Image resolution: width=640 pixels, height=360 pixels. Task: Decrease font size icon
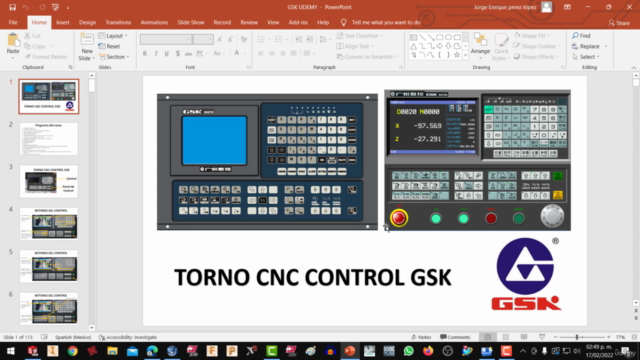tap(230, 39)
